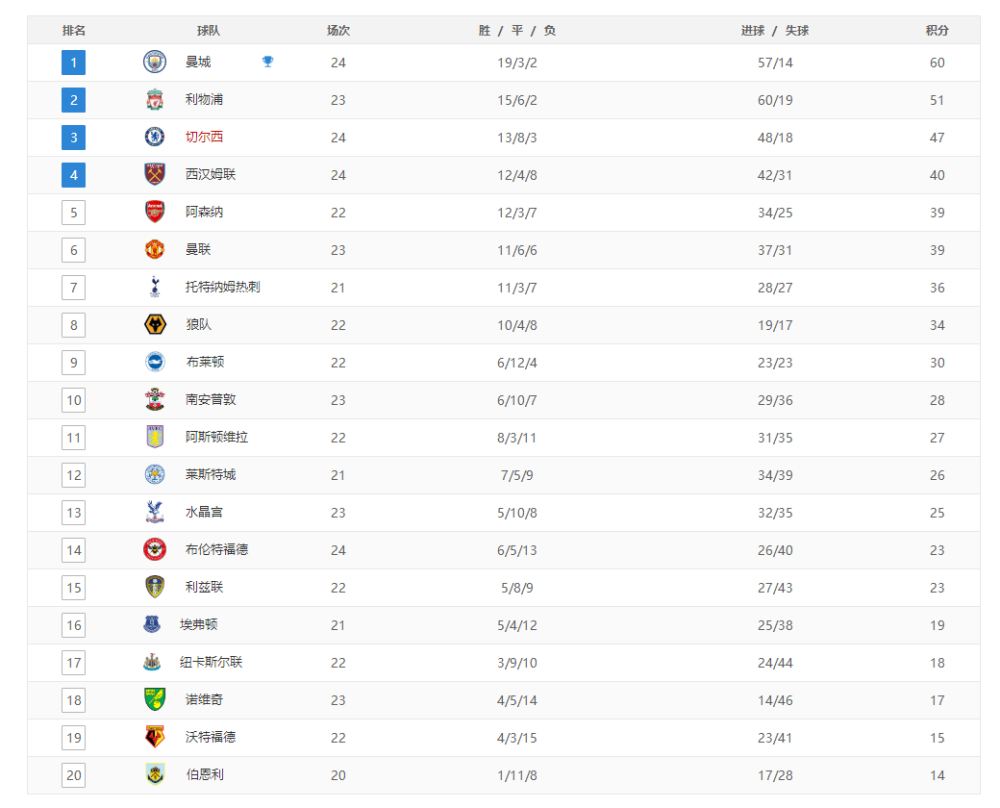1000x808 pixels.
Task: Click the 排名 column header
Action: [x=73, y=30]
